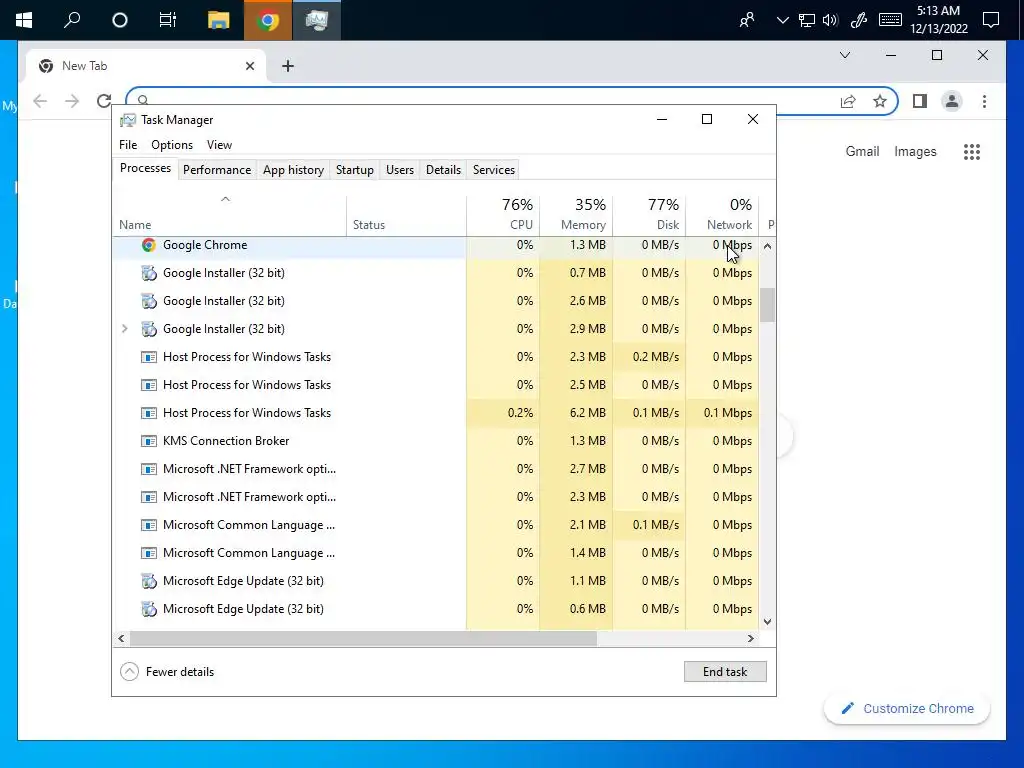Sort by Network column header
The image size is (1024, 768).
point(722,216)
